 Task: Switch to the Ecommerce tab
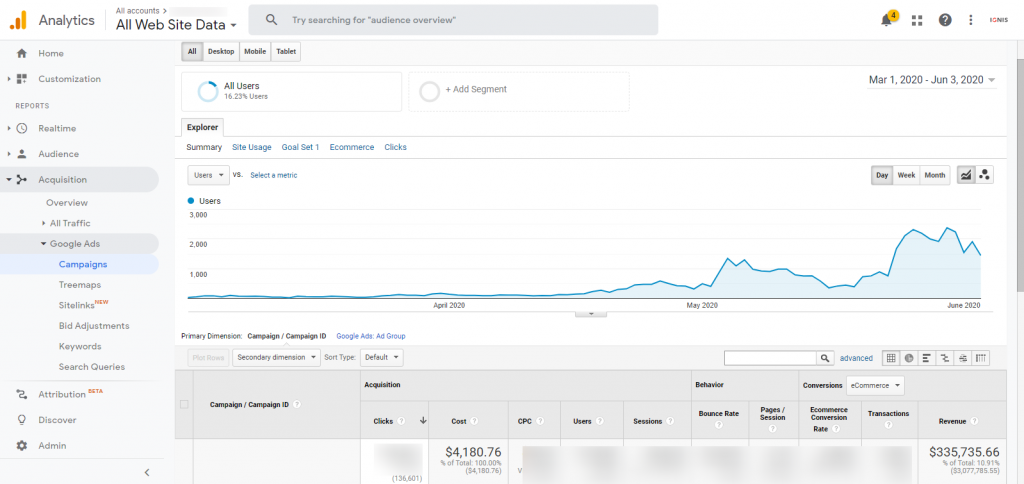point(351,147)
